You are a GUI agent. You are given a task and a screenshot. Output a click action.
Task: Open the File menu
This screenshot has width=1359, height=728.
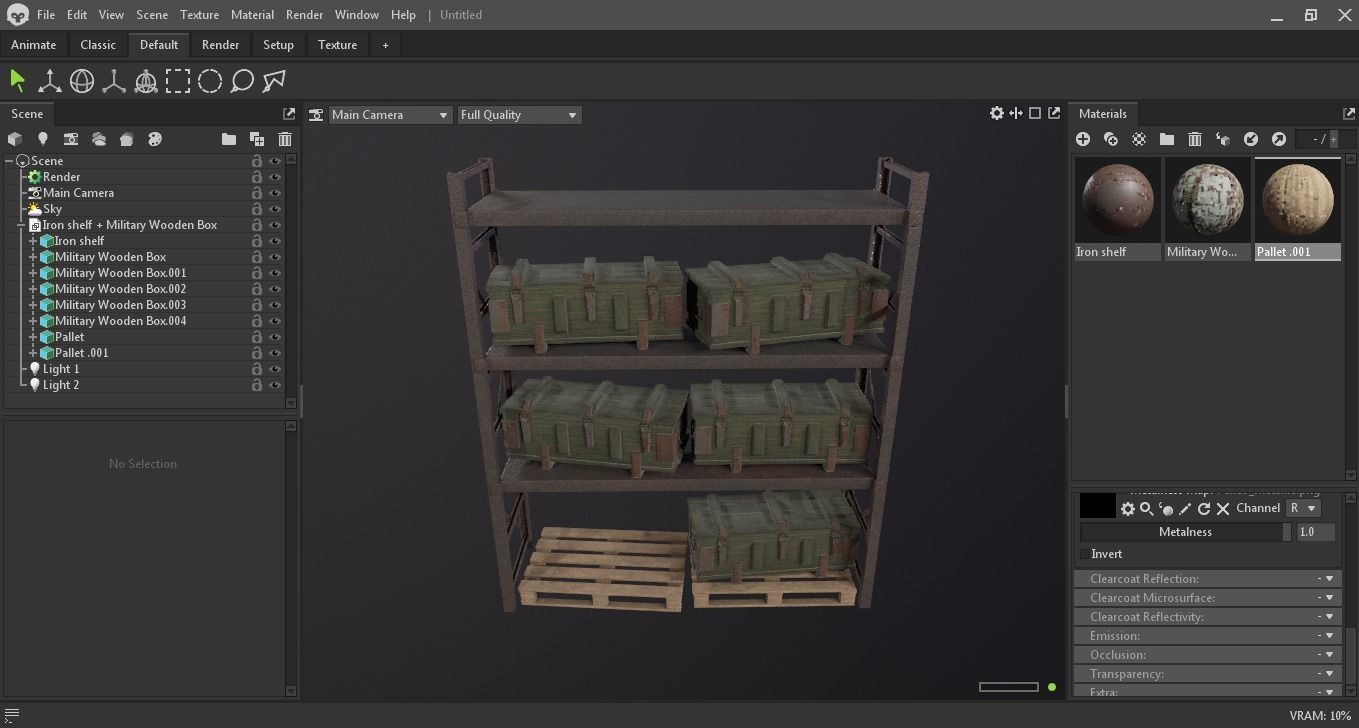pyautogui.click(x=46, y=15)
